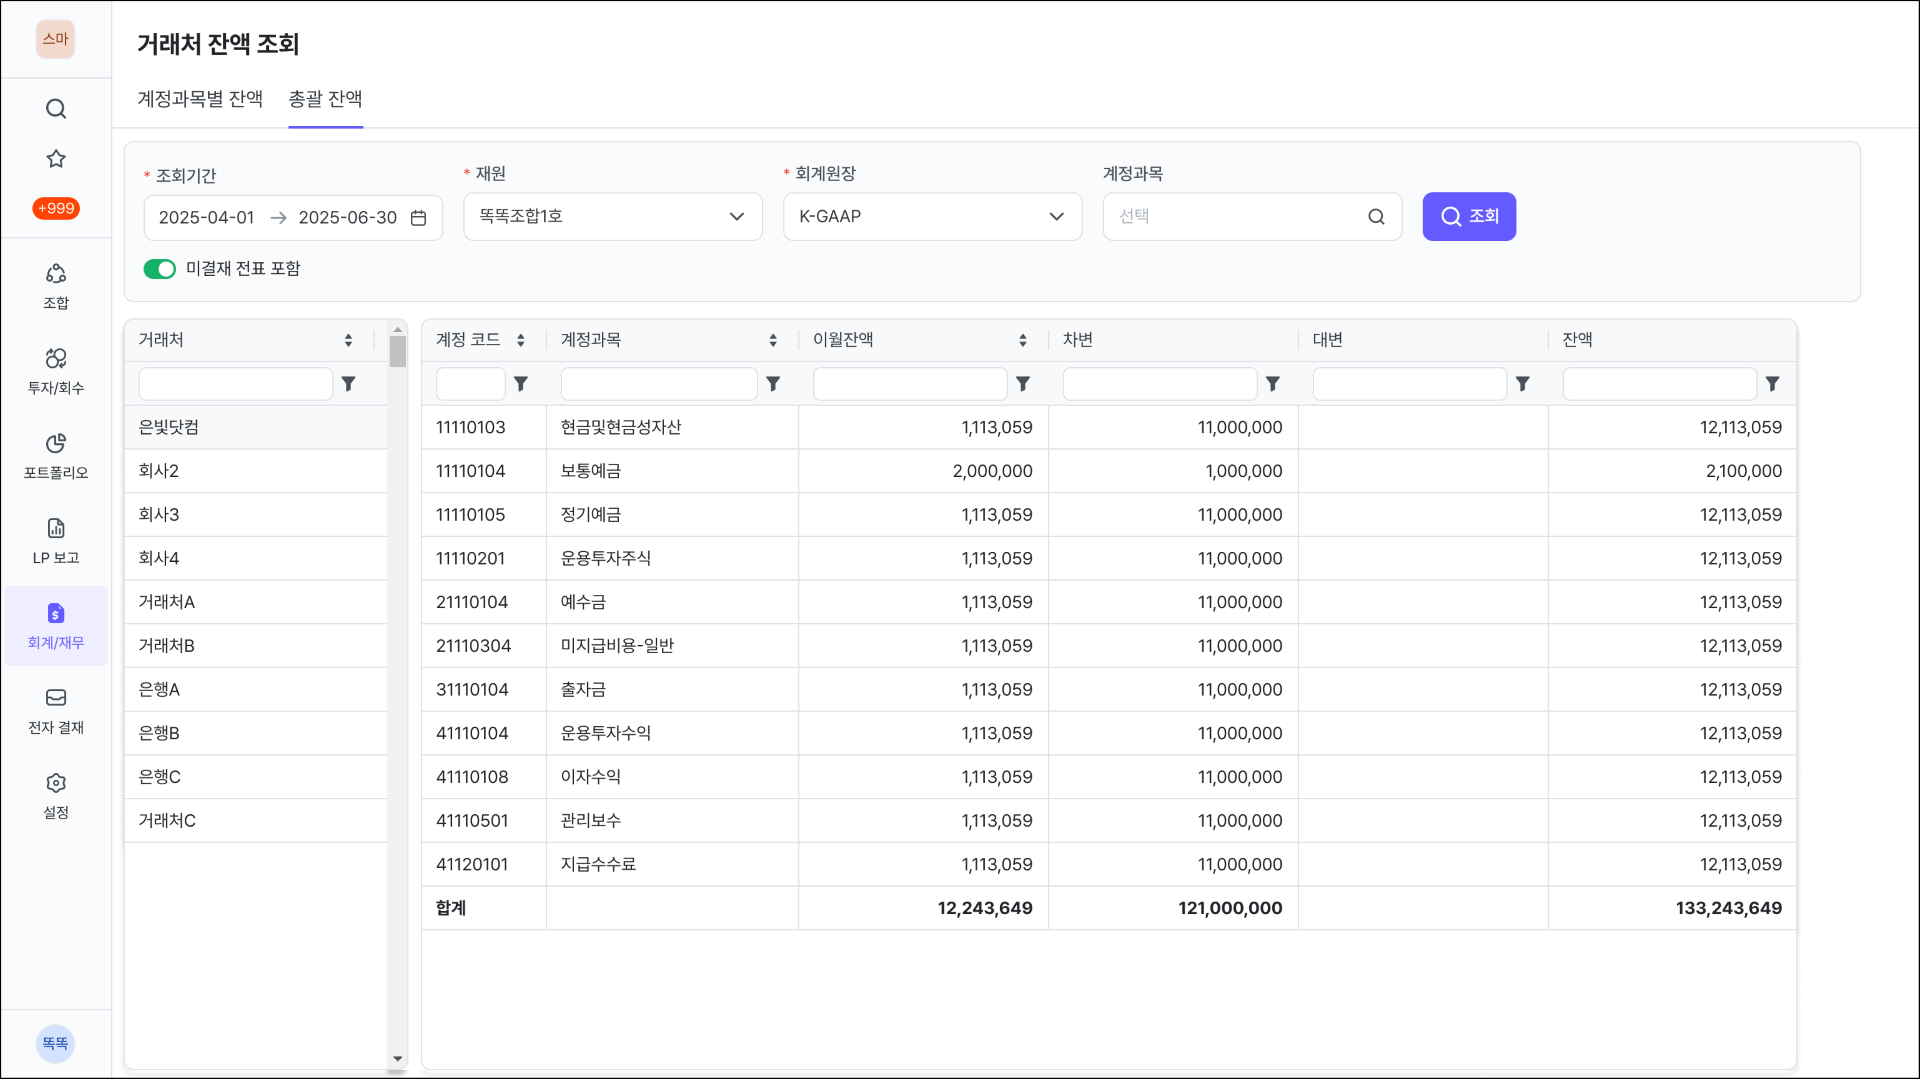This screenshot has width=1920, height=1079.
Task: Toggle the 미결재 전표 포함 switch
Action: pos(160,269)
